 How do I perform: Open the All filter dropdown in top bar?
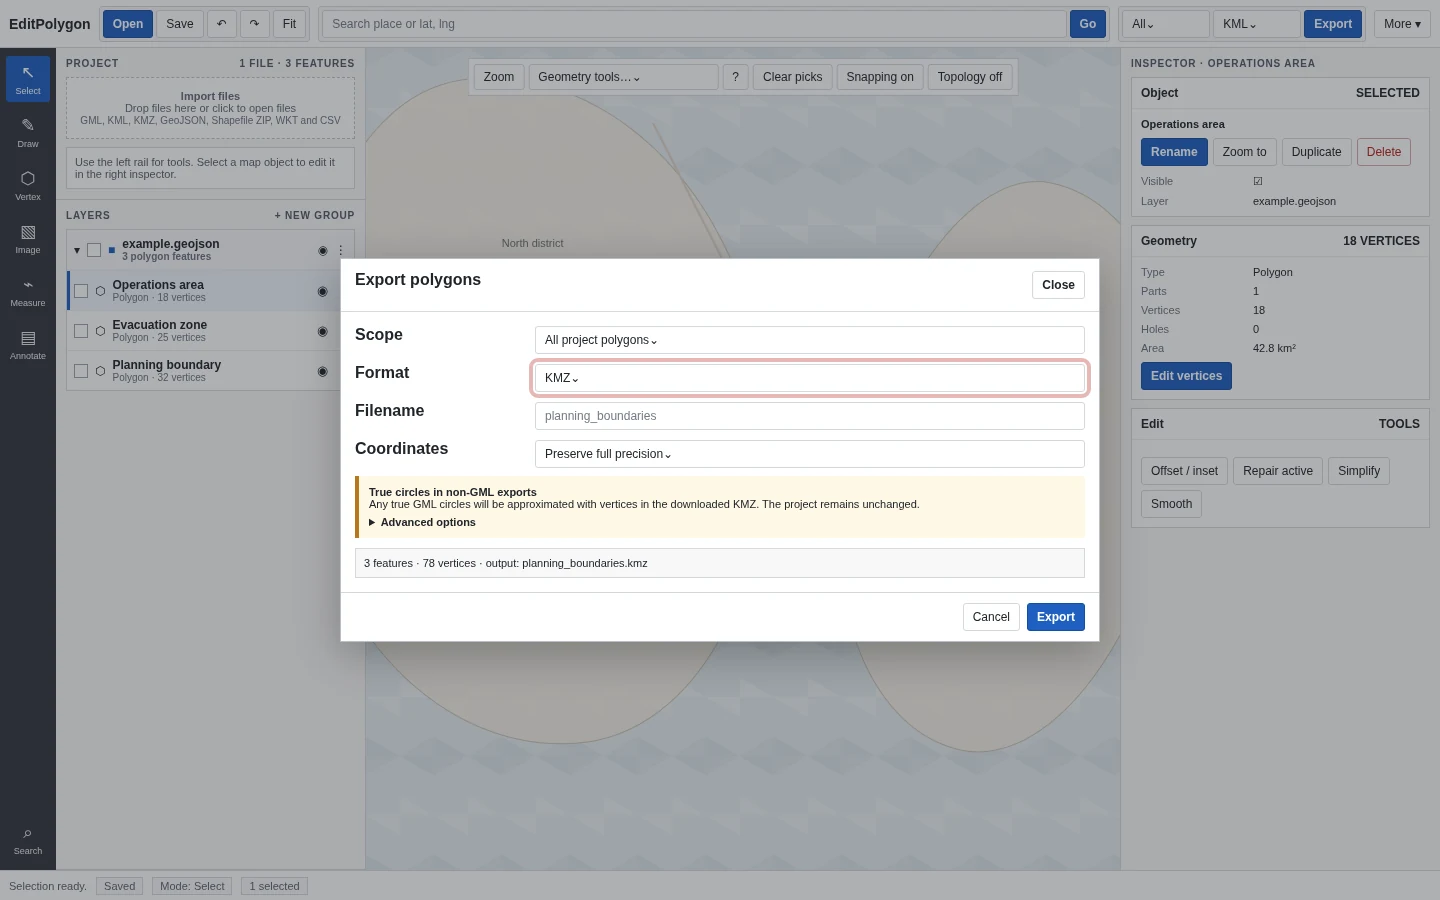click(1166, 24)
